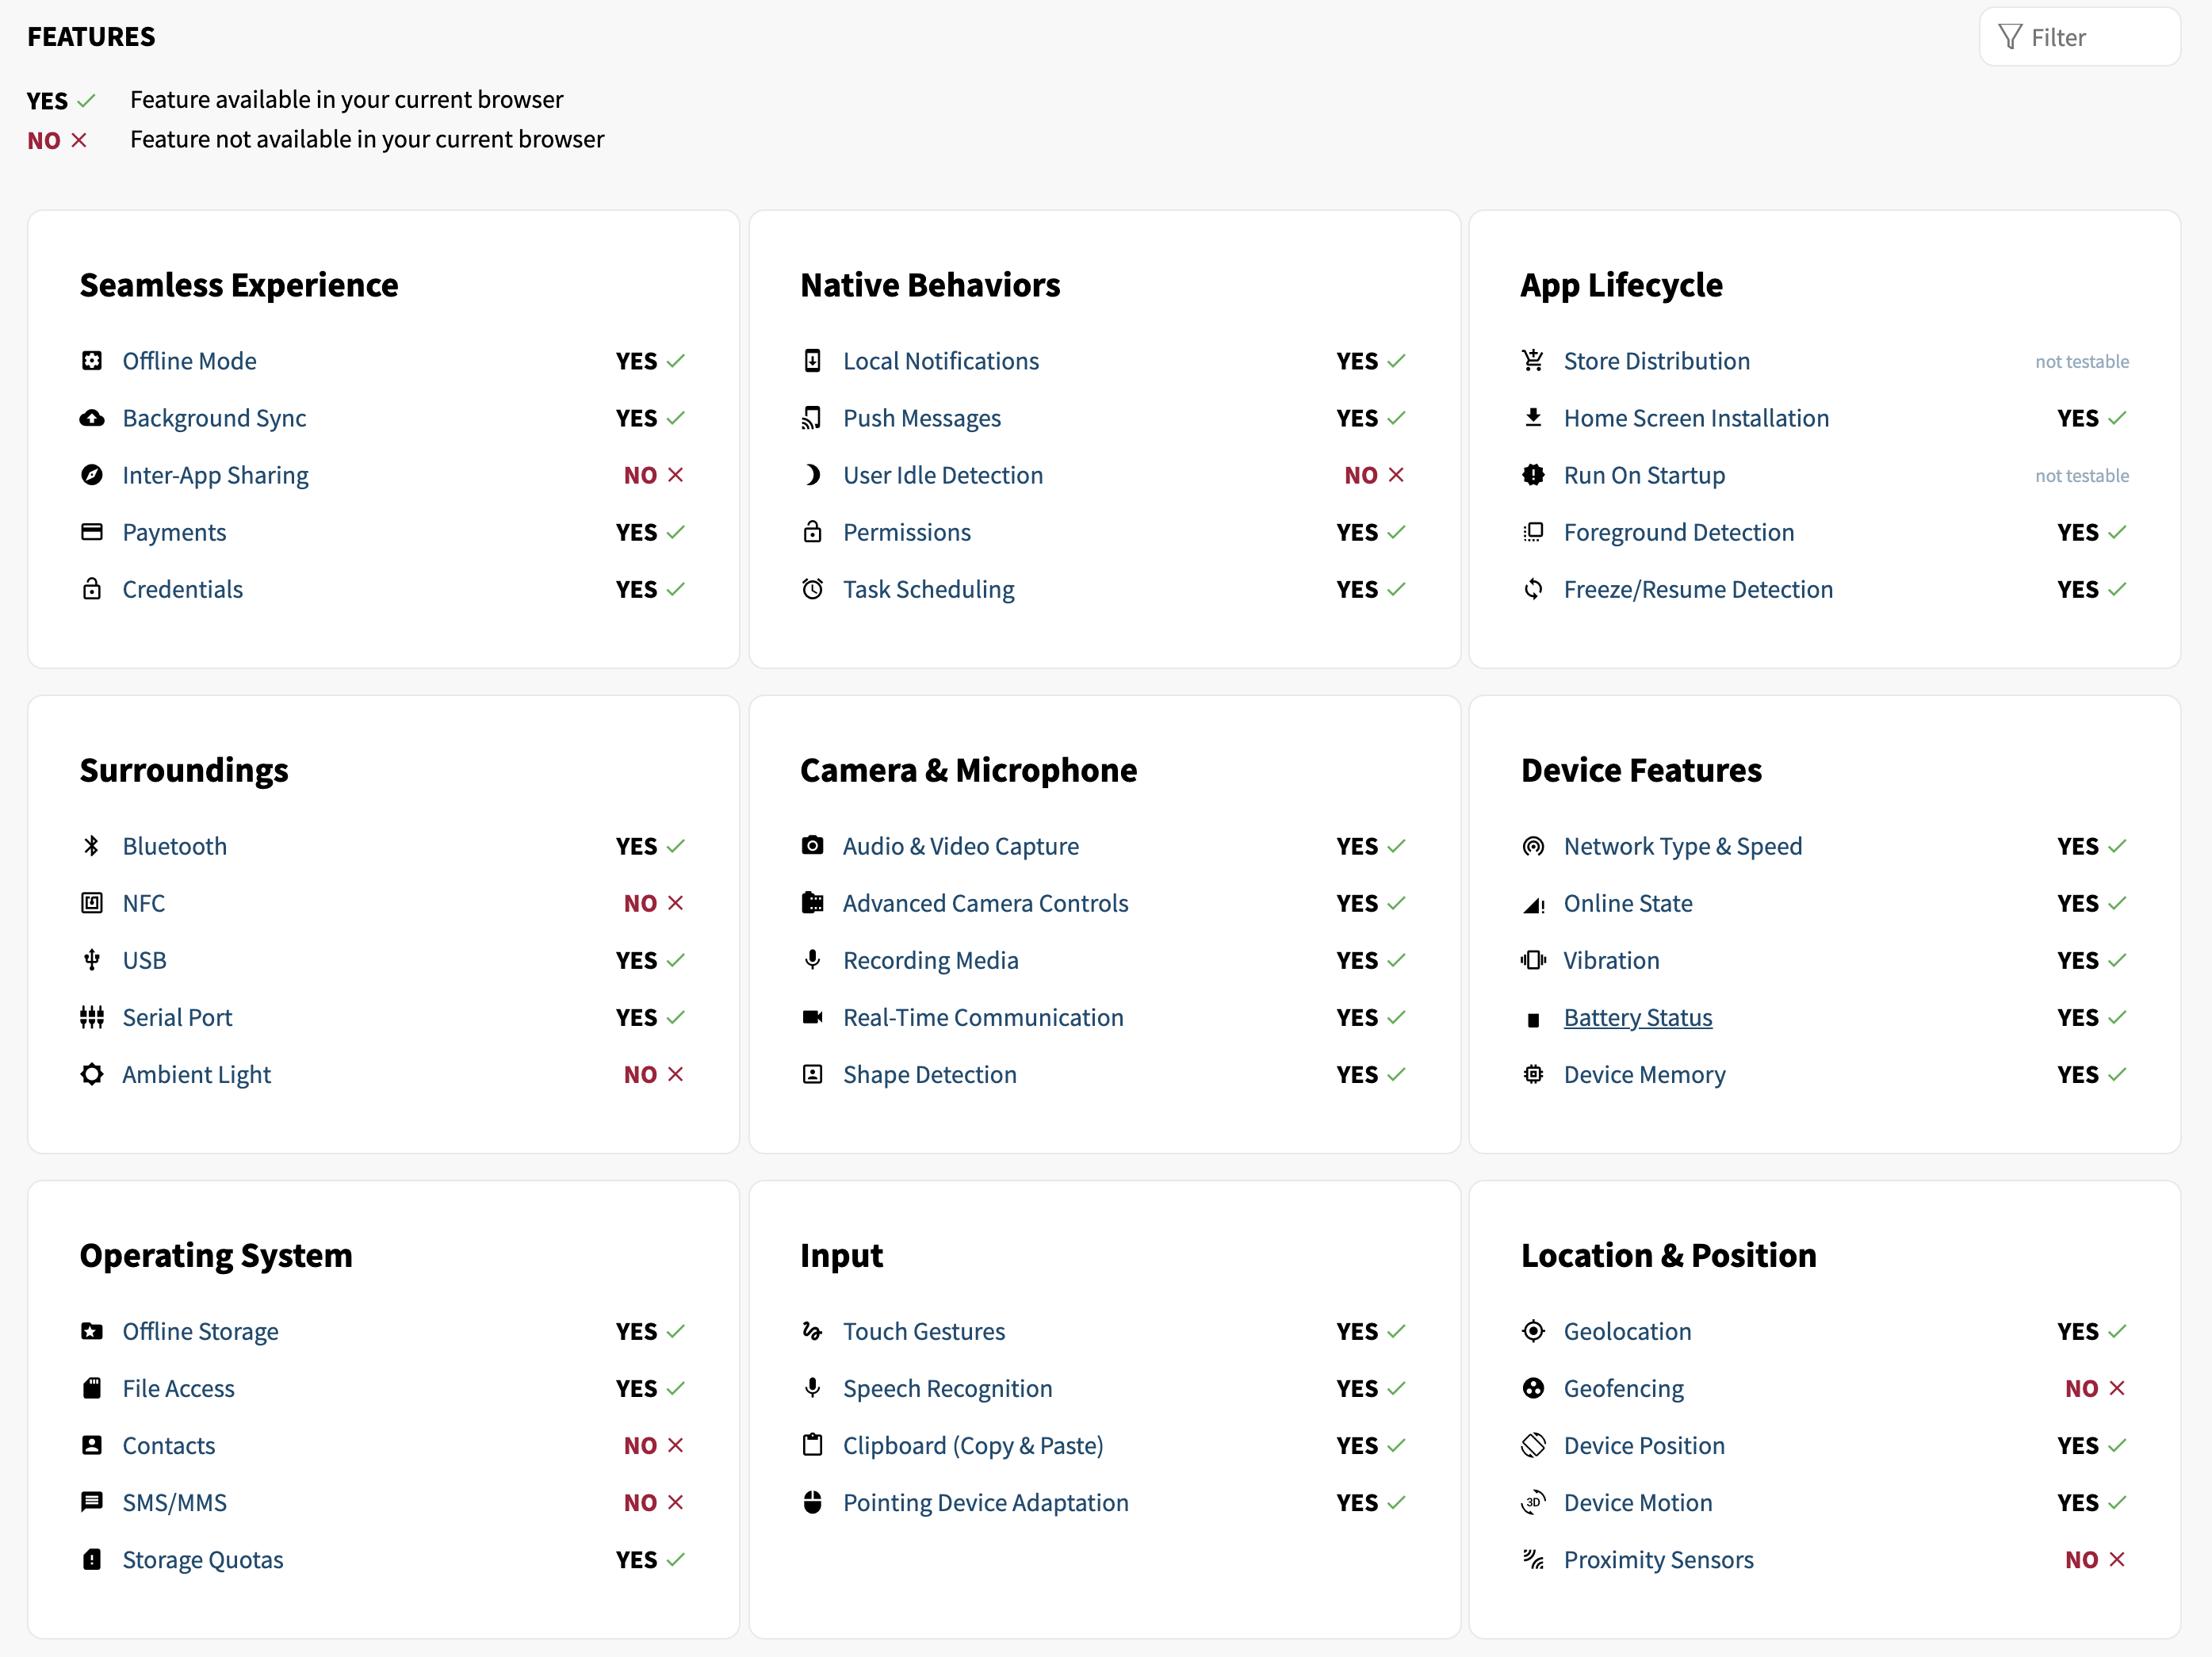Click the funnel icon beside Filter

pos(2010,37)
